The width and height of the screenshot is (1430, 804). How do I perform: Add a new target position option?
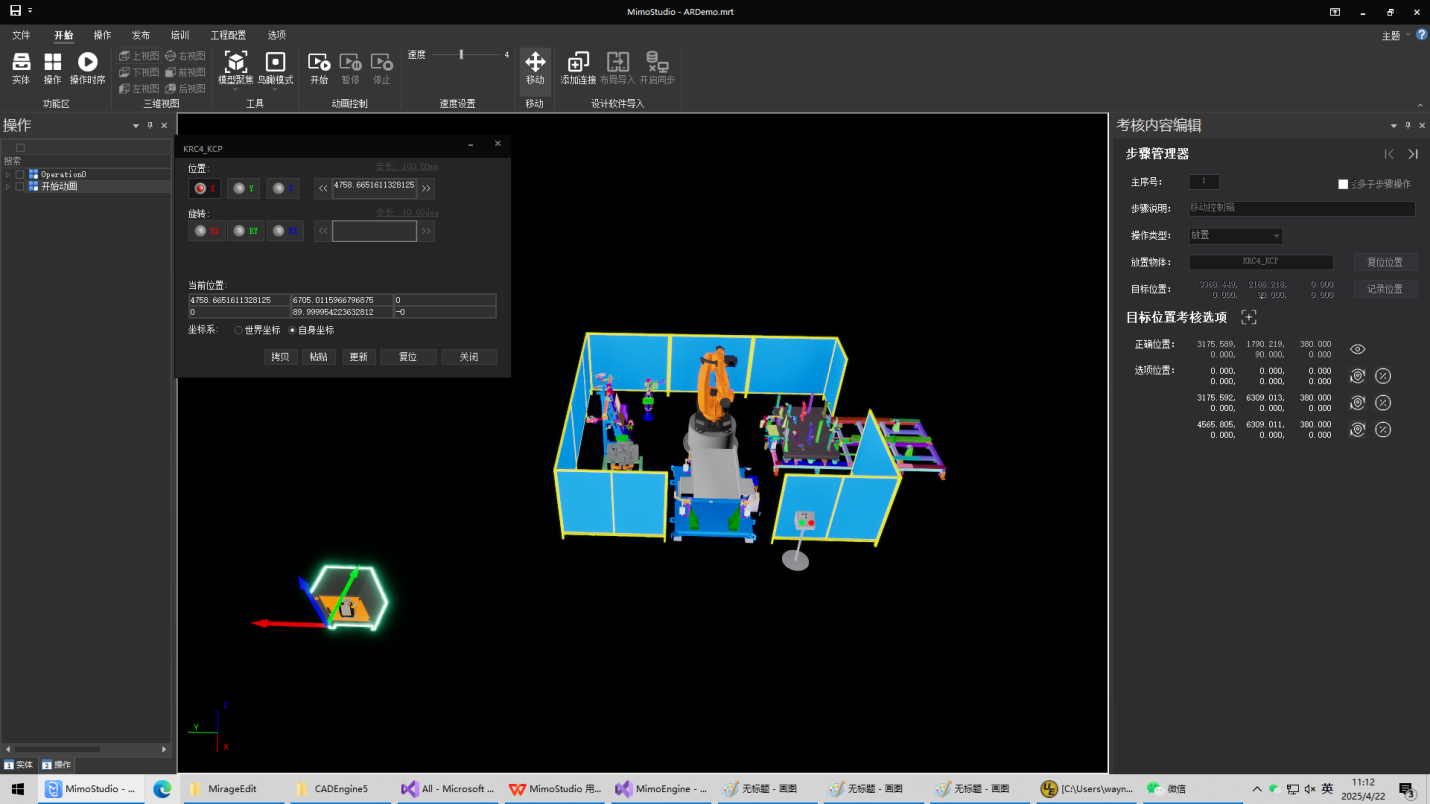1249,317
